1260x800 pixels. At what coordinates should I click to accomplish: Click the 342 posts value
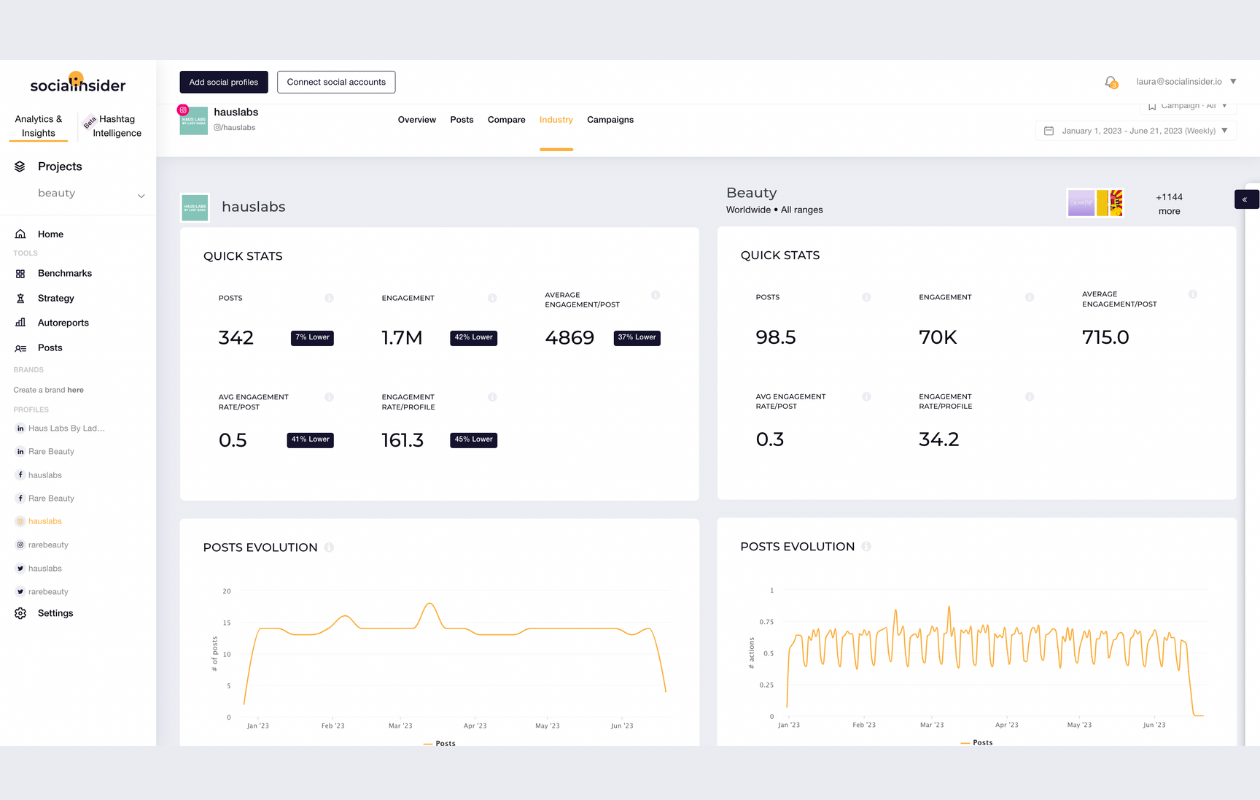tap(236, 338)
